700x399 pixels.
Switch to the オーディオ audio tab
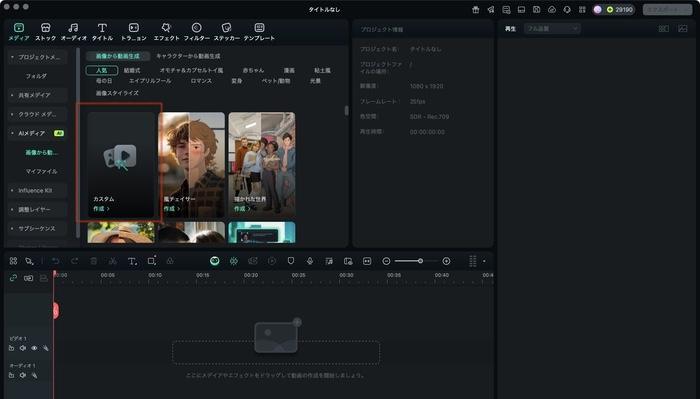click(74, 32)
